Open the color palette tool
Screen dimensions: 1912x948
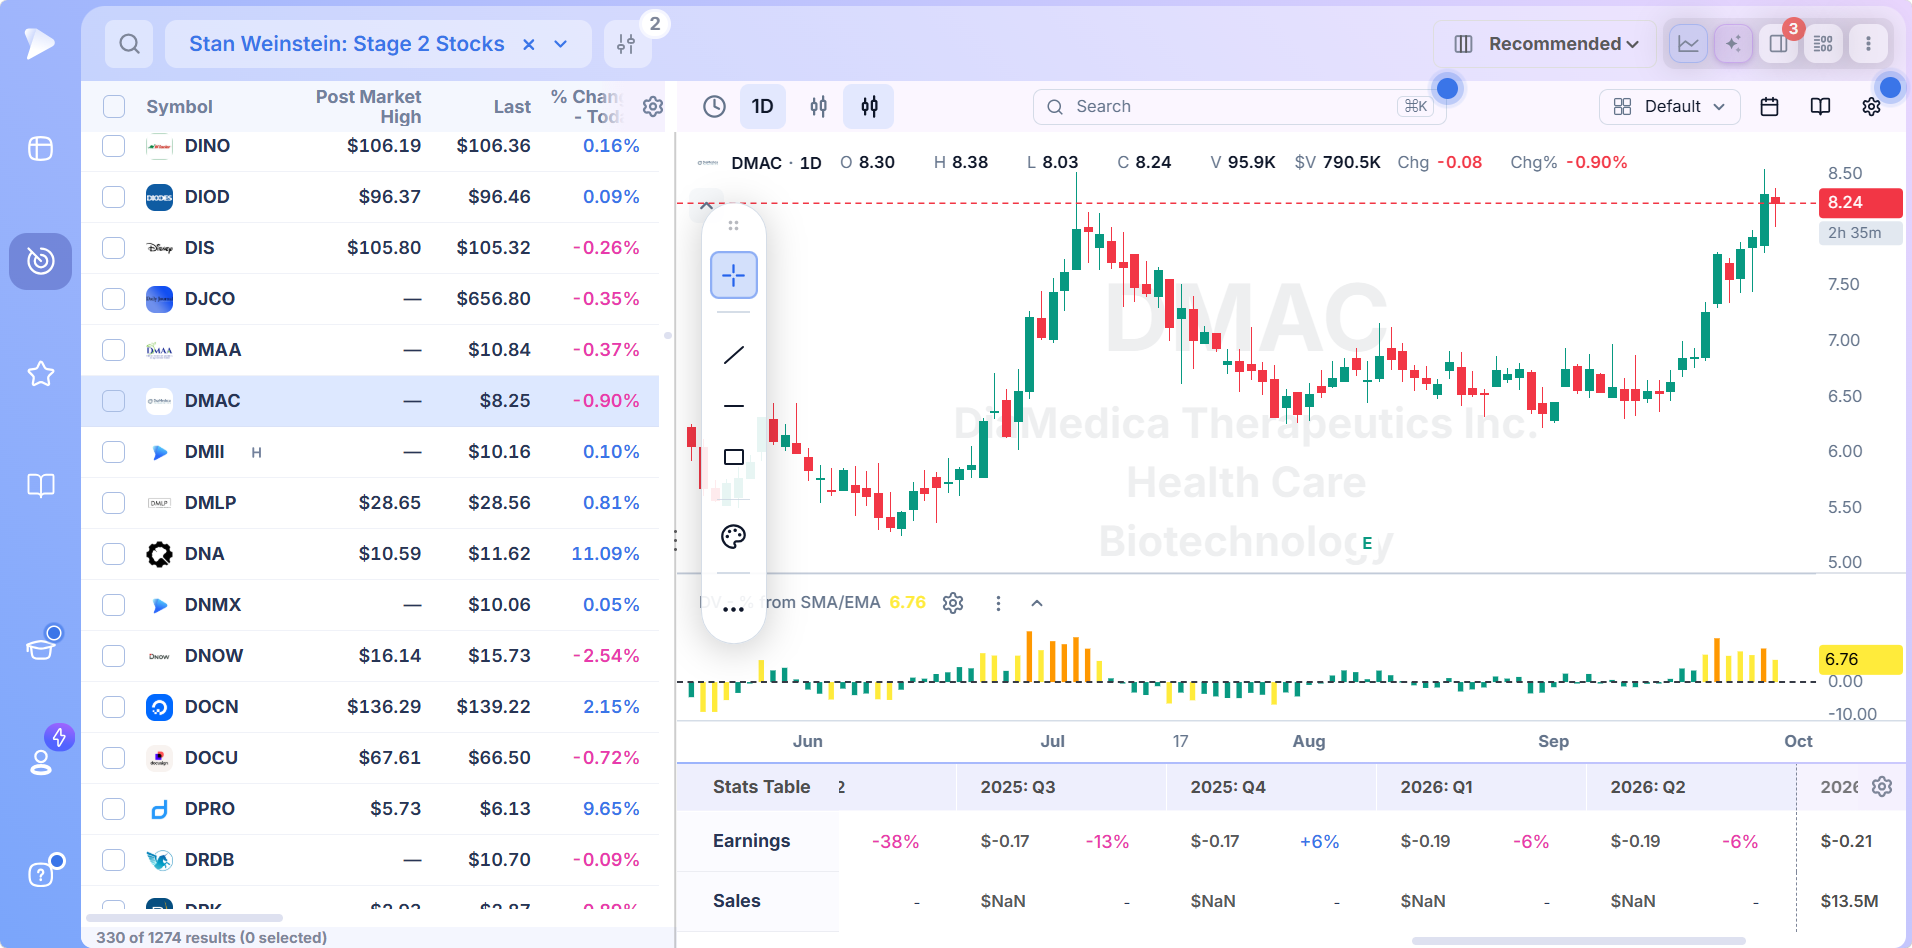(733, 537)
